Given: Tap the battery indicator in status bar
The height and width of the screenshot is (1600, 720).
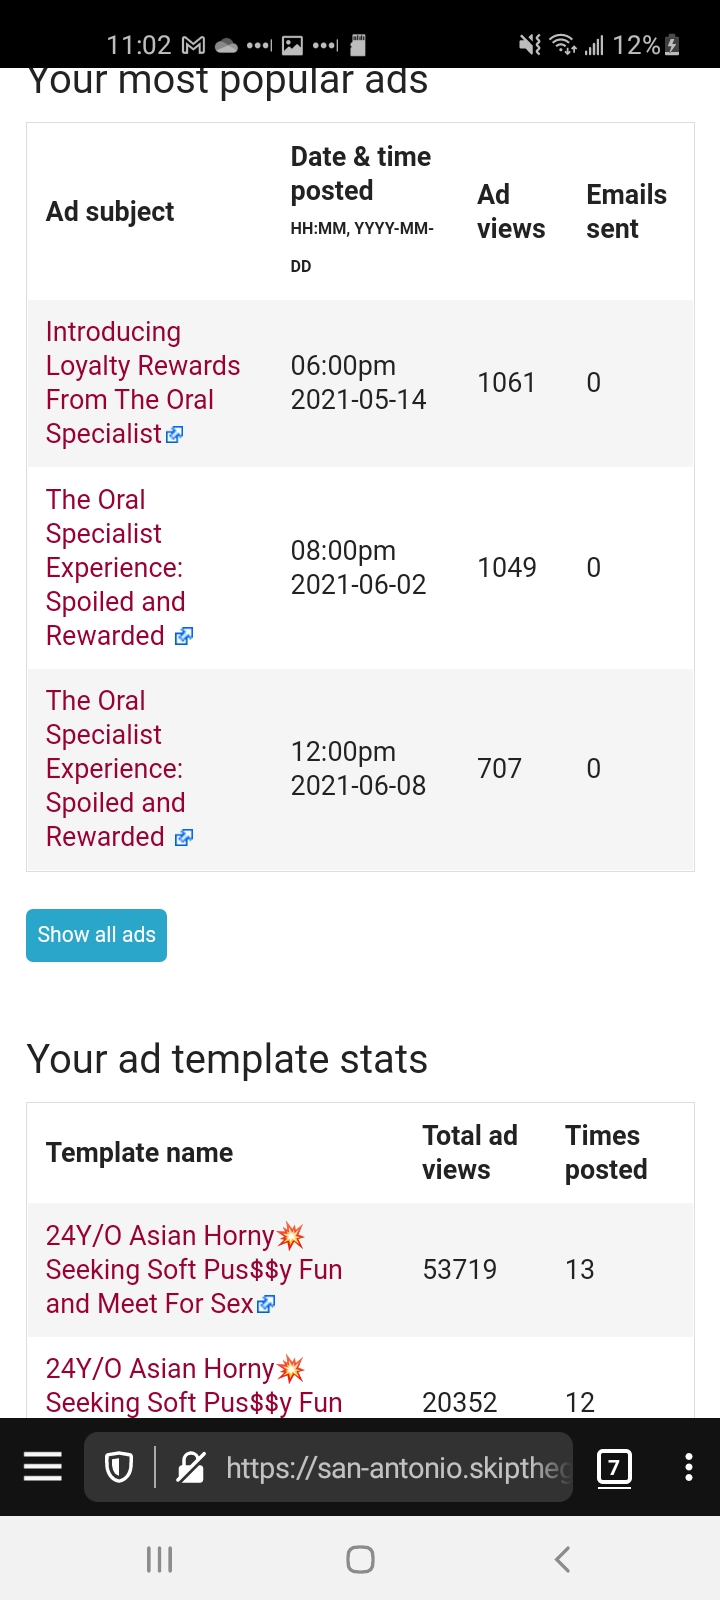Looking at the screenshot, I should tap(673, 45).
